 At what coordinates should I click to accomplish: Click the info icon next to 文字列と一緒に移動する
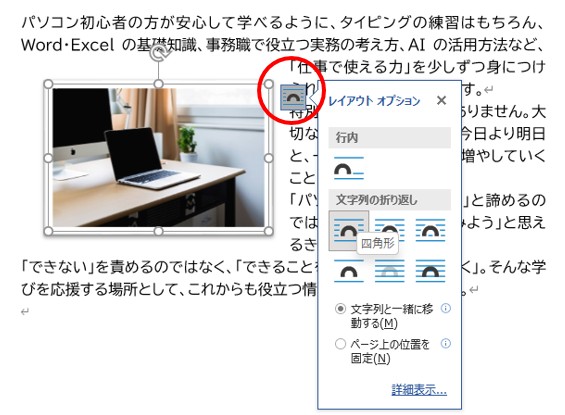click(x=446, y=308)
